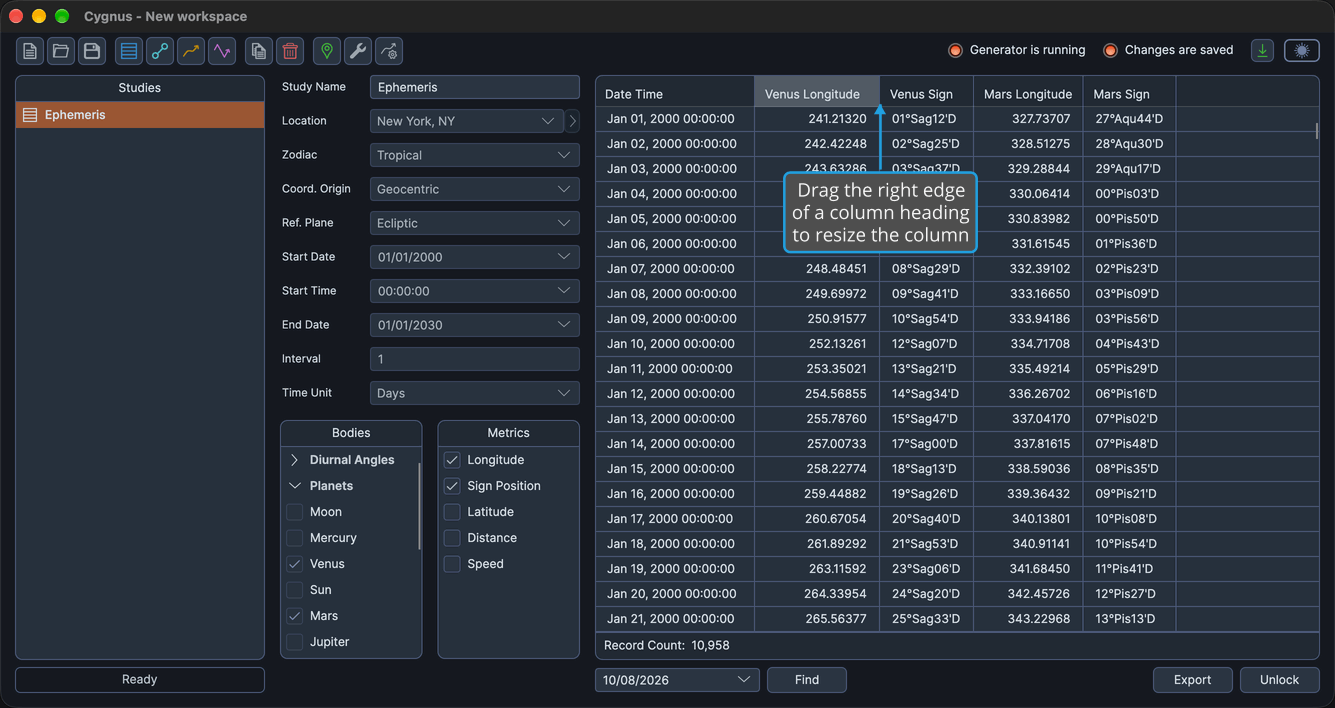Uncheck the Venus body checkbox

click(x=295, y=564)
